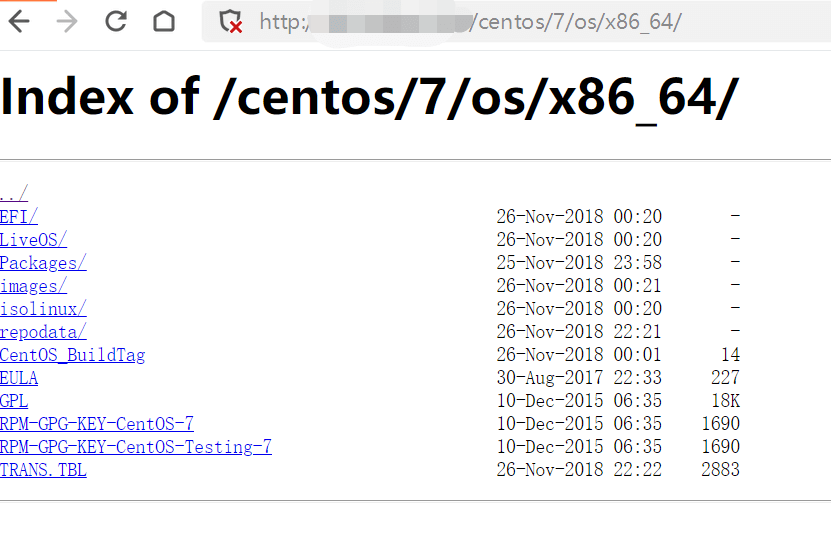Browse the Packages/ directory
Image resolution: width=831 pixels, height=550 pixels.
click(43, 263)
